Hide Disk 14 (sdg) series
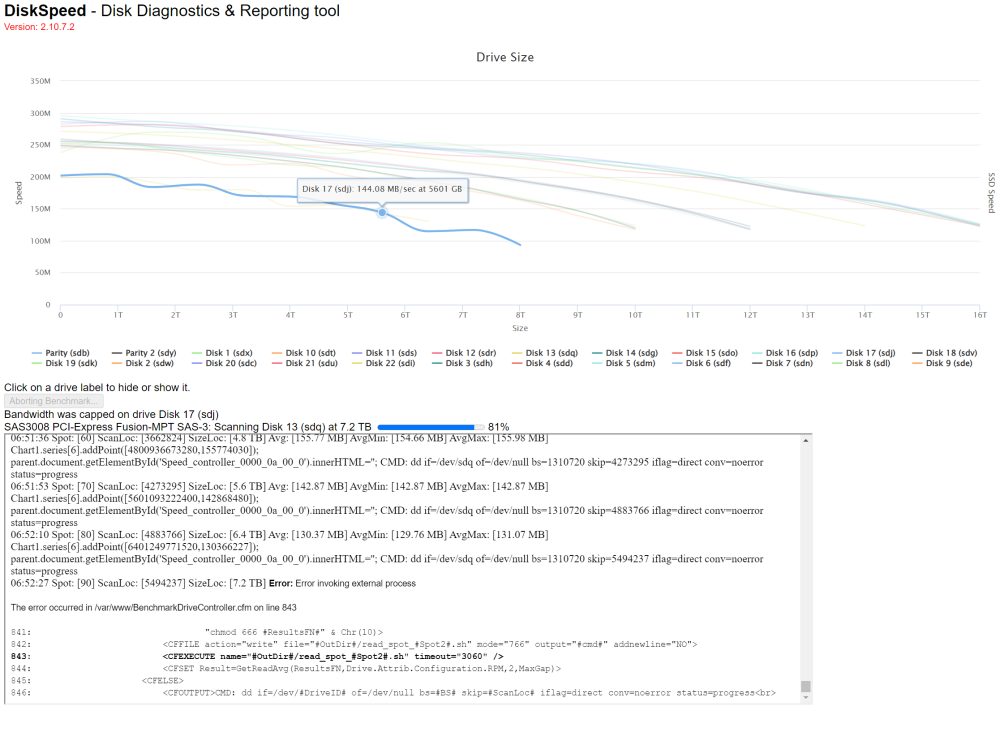The width and height of the screenshot is (1000, 741). click(x=625, y=353)
